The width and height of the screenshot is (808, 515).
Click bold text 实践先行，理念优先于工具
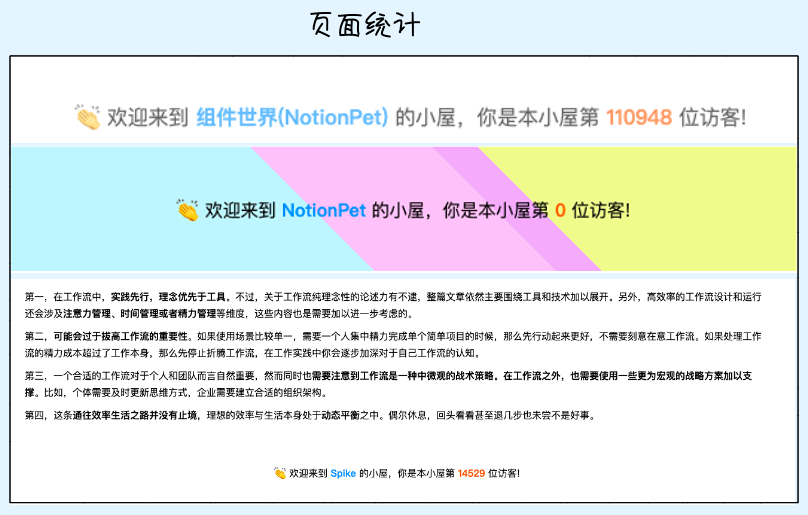171,297
